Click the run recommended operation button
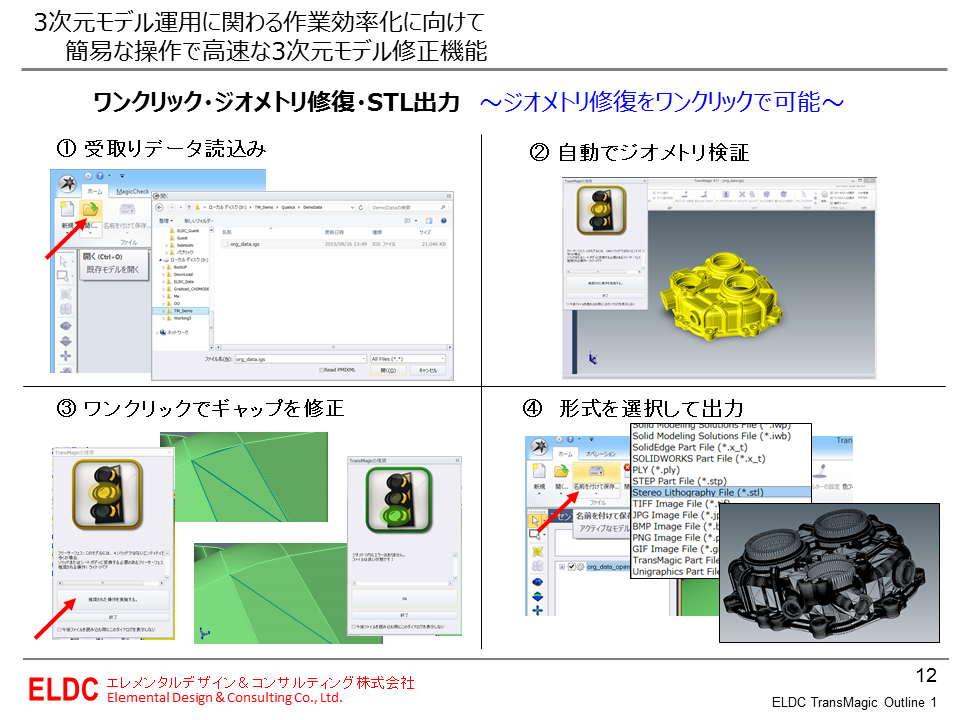 [x=113, y=599]
